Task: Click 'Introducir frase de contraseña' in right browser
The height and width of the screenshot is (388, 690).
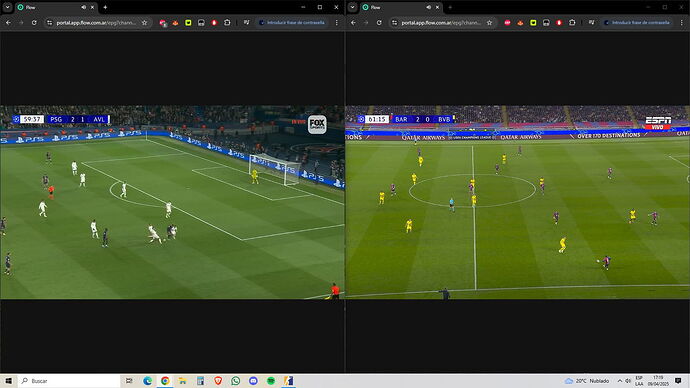Action: pos(640,22)
